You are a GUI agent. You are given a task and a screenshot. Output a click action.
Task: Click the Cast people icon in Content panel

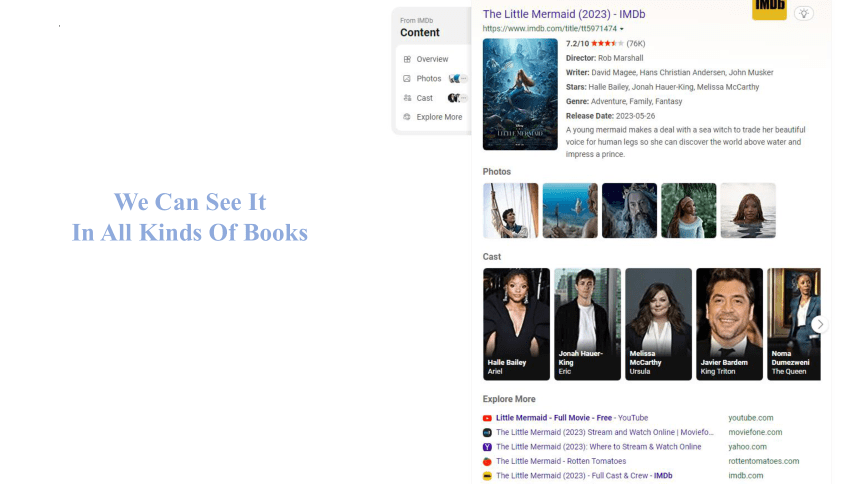tap(407, 98)
